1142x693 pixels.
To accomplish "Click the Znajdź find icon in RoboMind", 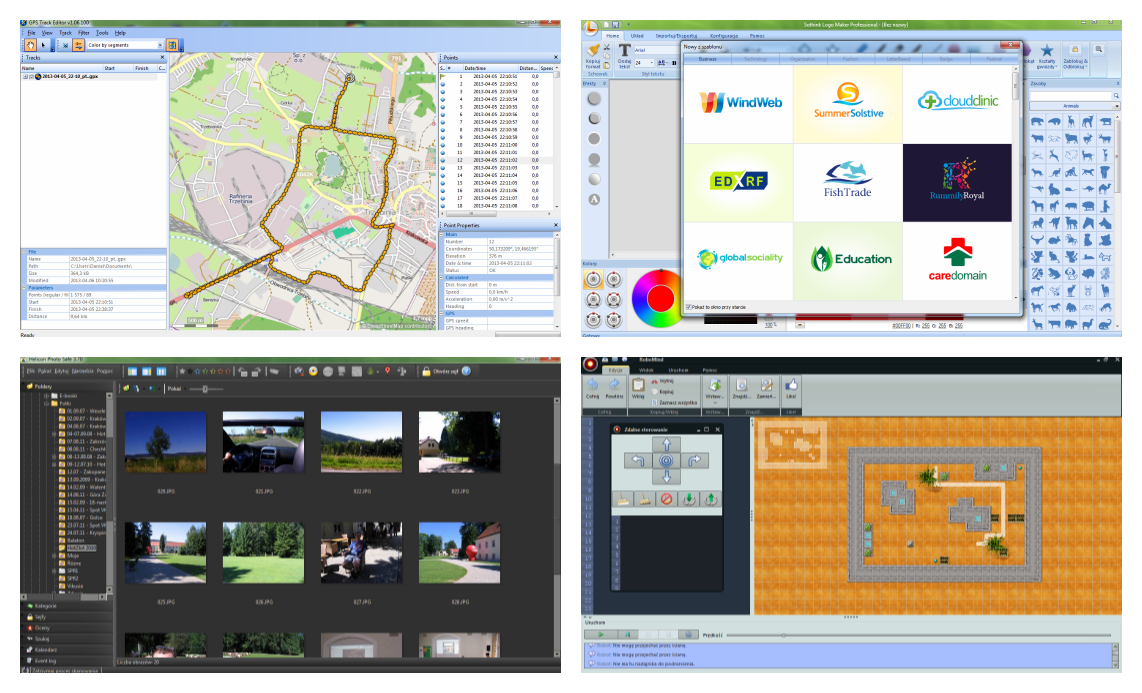I will 741,384.
